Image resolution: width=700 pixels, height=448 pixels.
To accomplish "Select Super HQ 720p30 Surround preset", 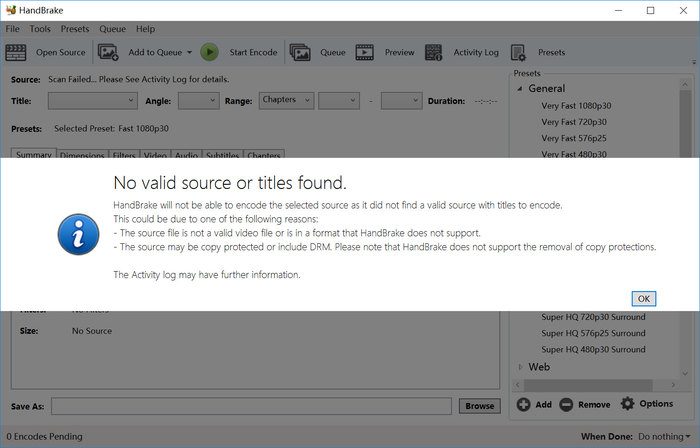I will [x=593, y=317].
